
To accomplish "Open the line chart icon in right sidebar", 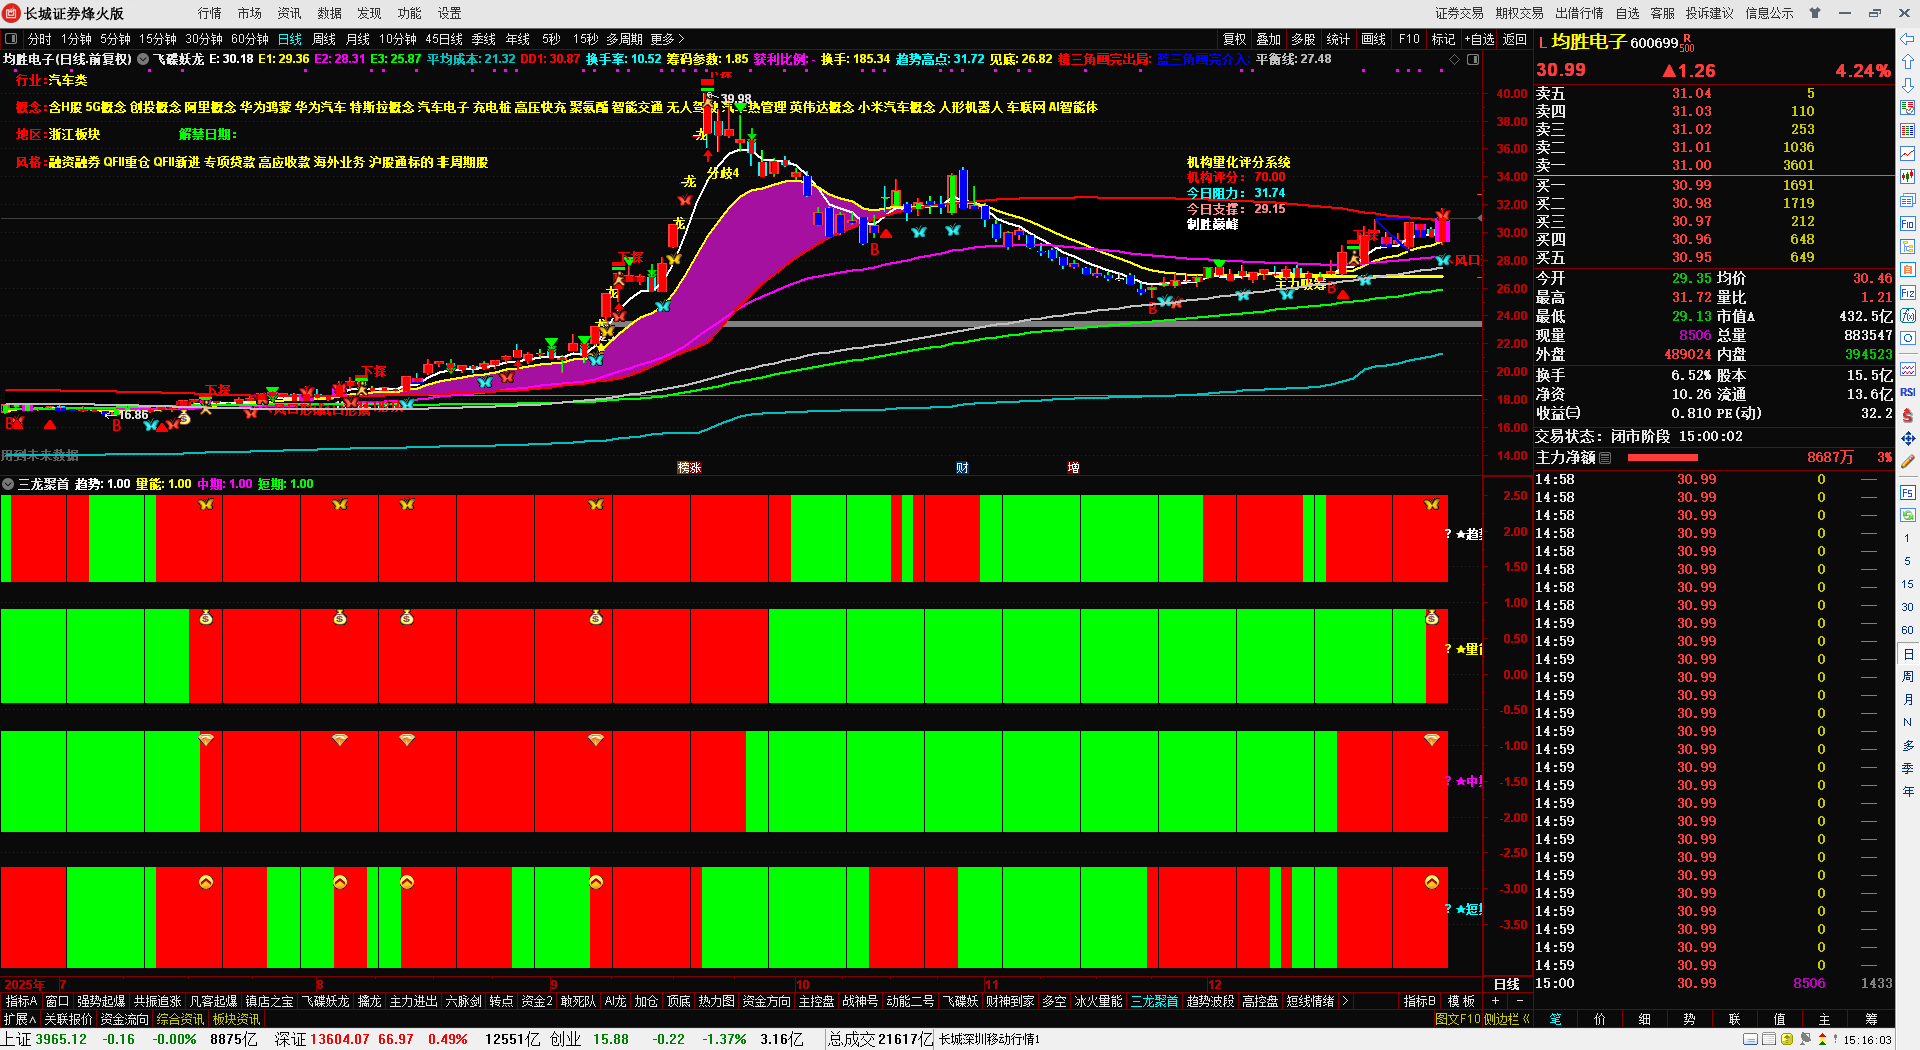I will 1908,153.
